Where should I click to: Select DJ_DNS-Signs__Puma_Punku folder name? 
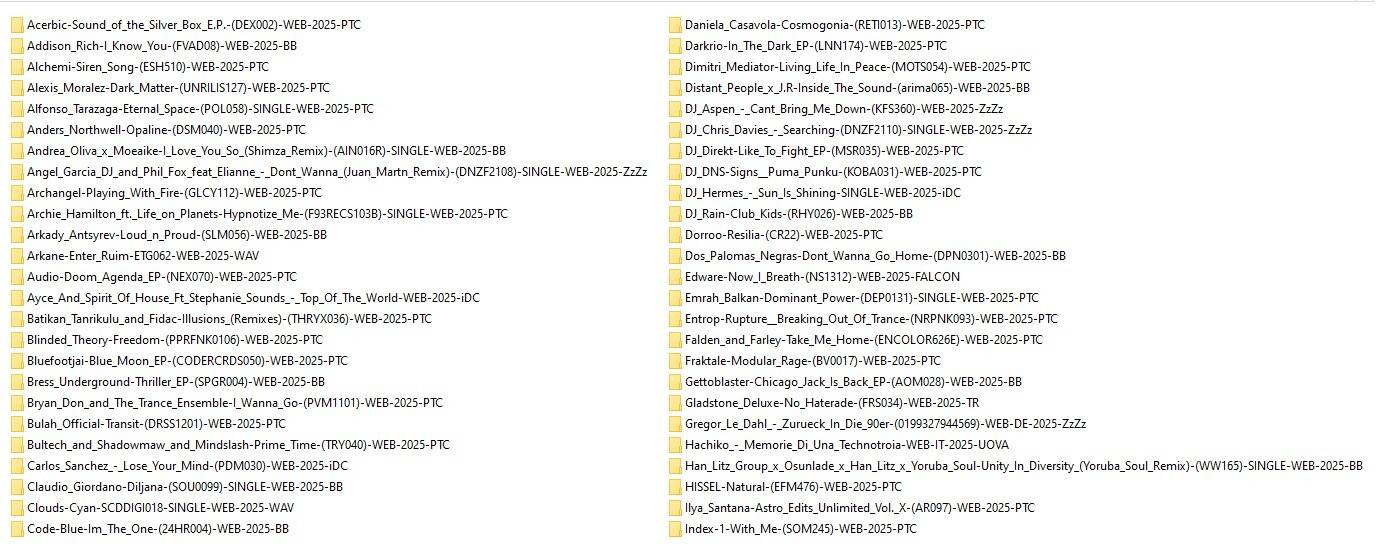833,172
